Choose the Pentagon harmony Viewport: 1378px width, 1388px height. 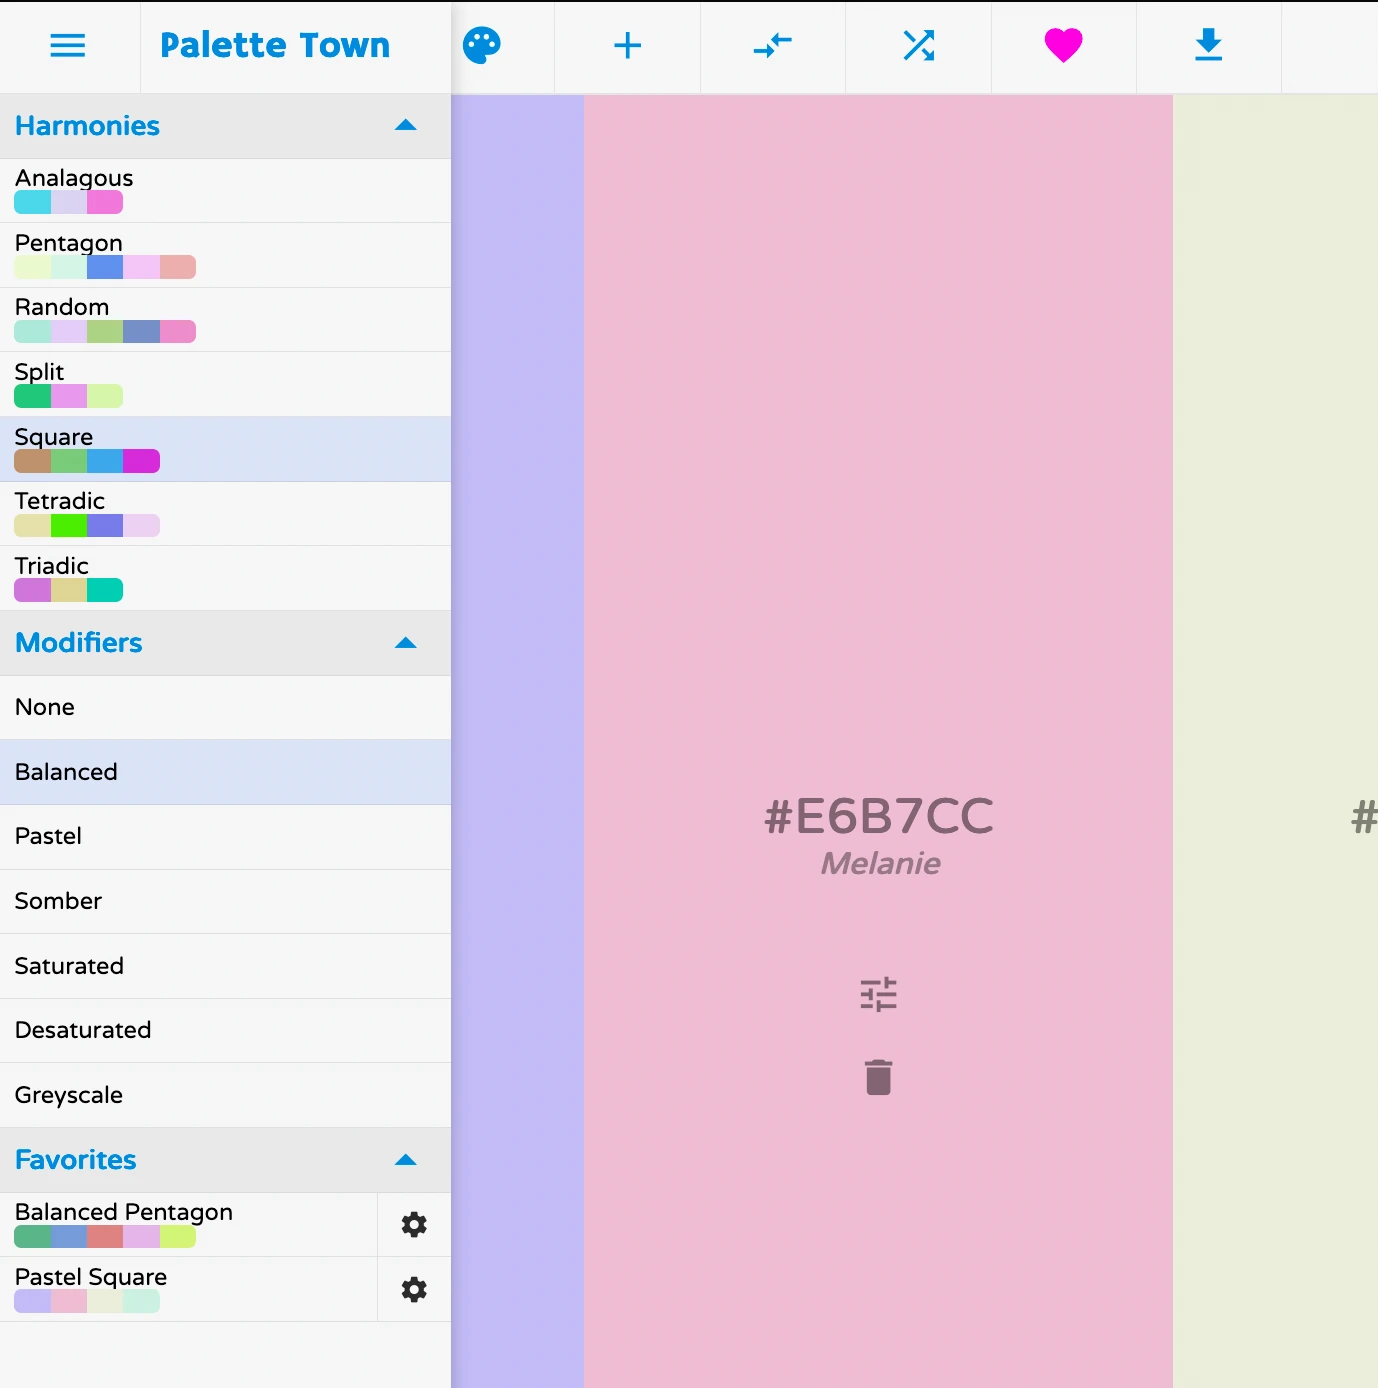225,255
